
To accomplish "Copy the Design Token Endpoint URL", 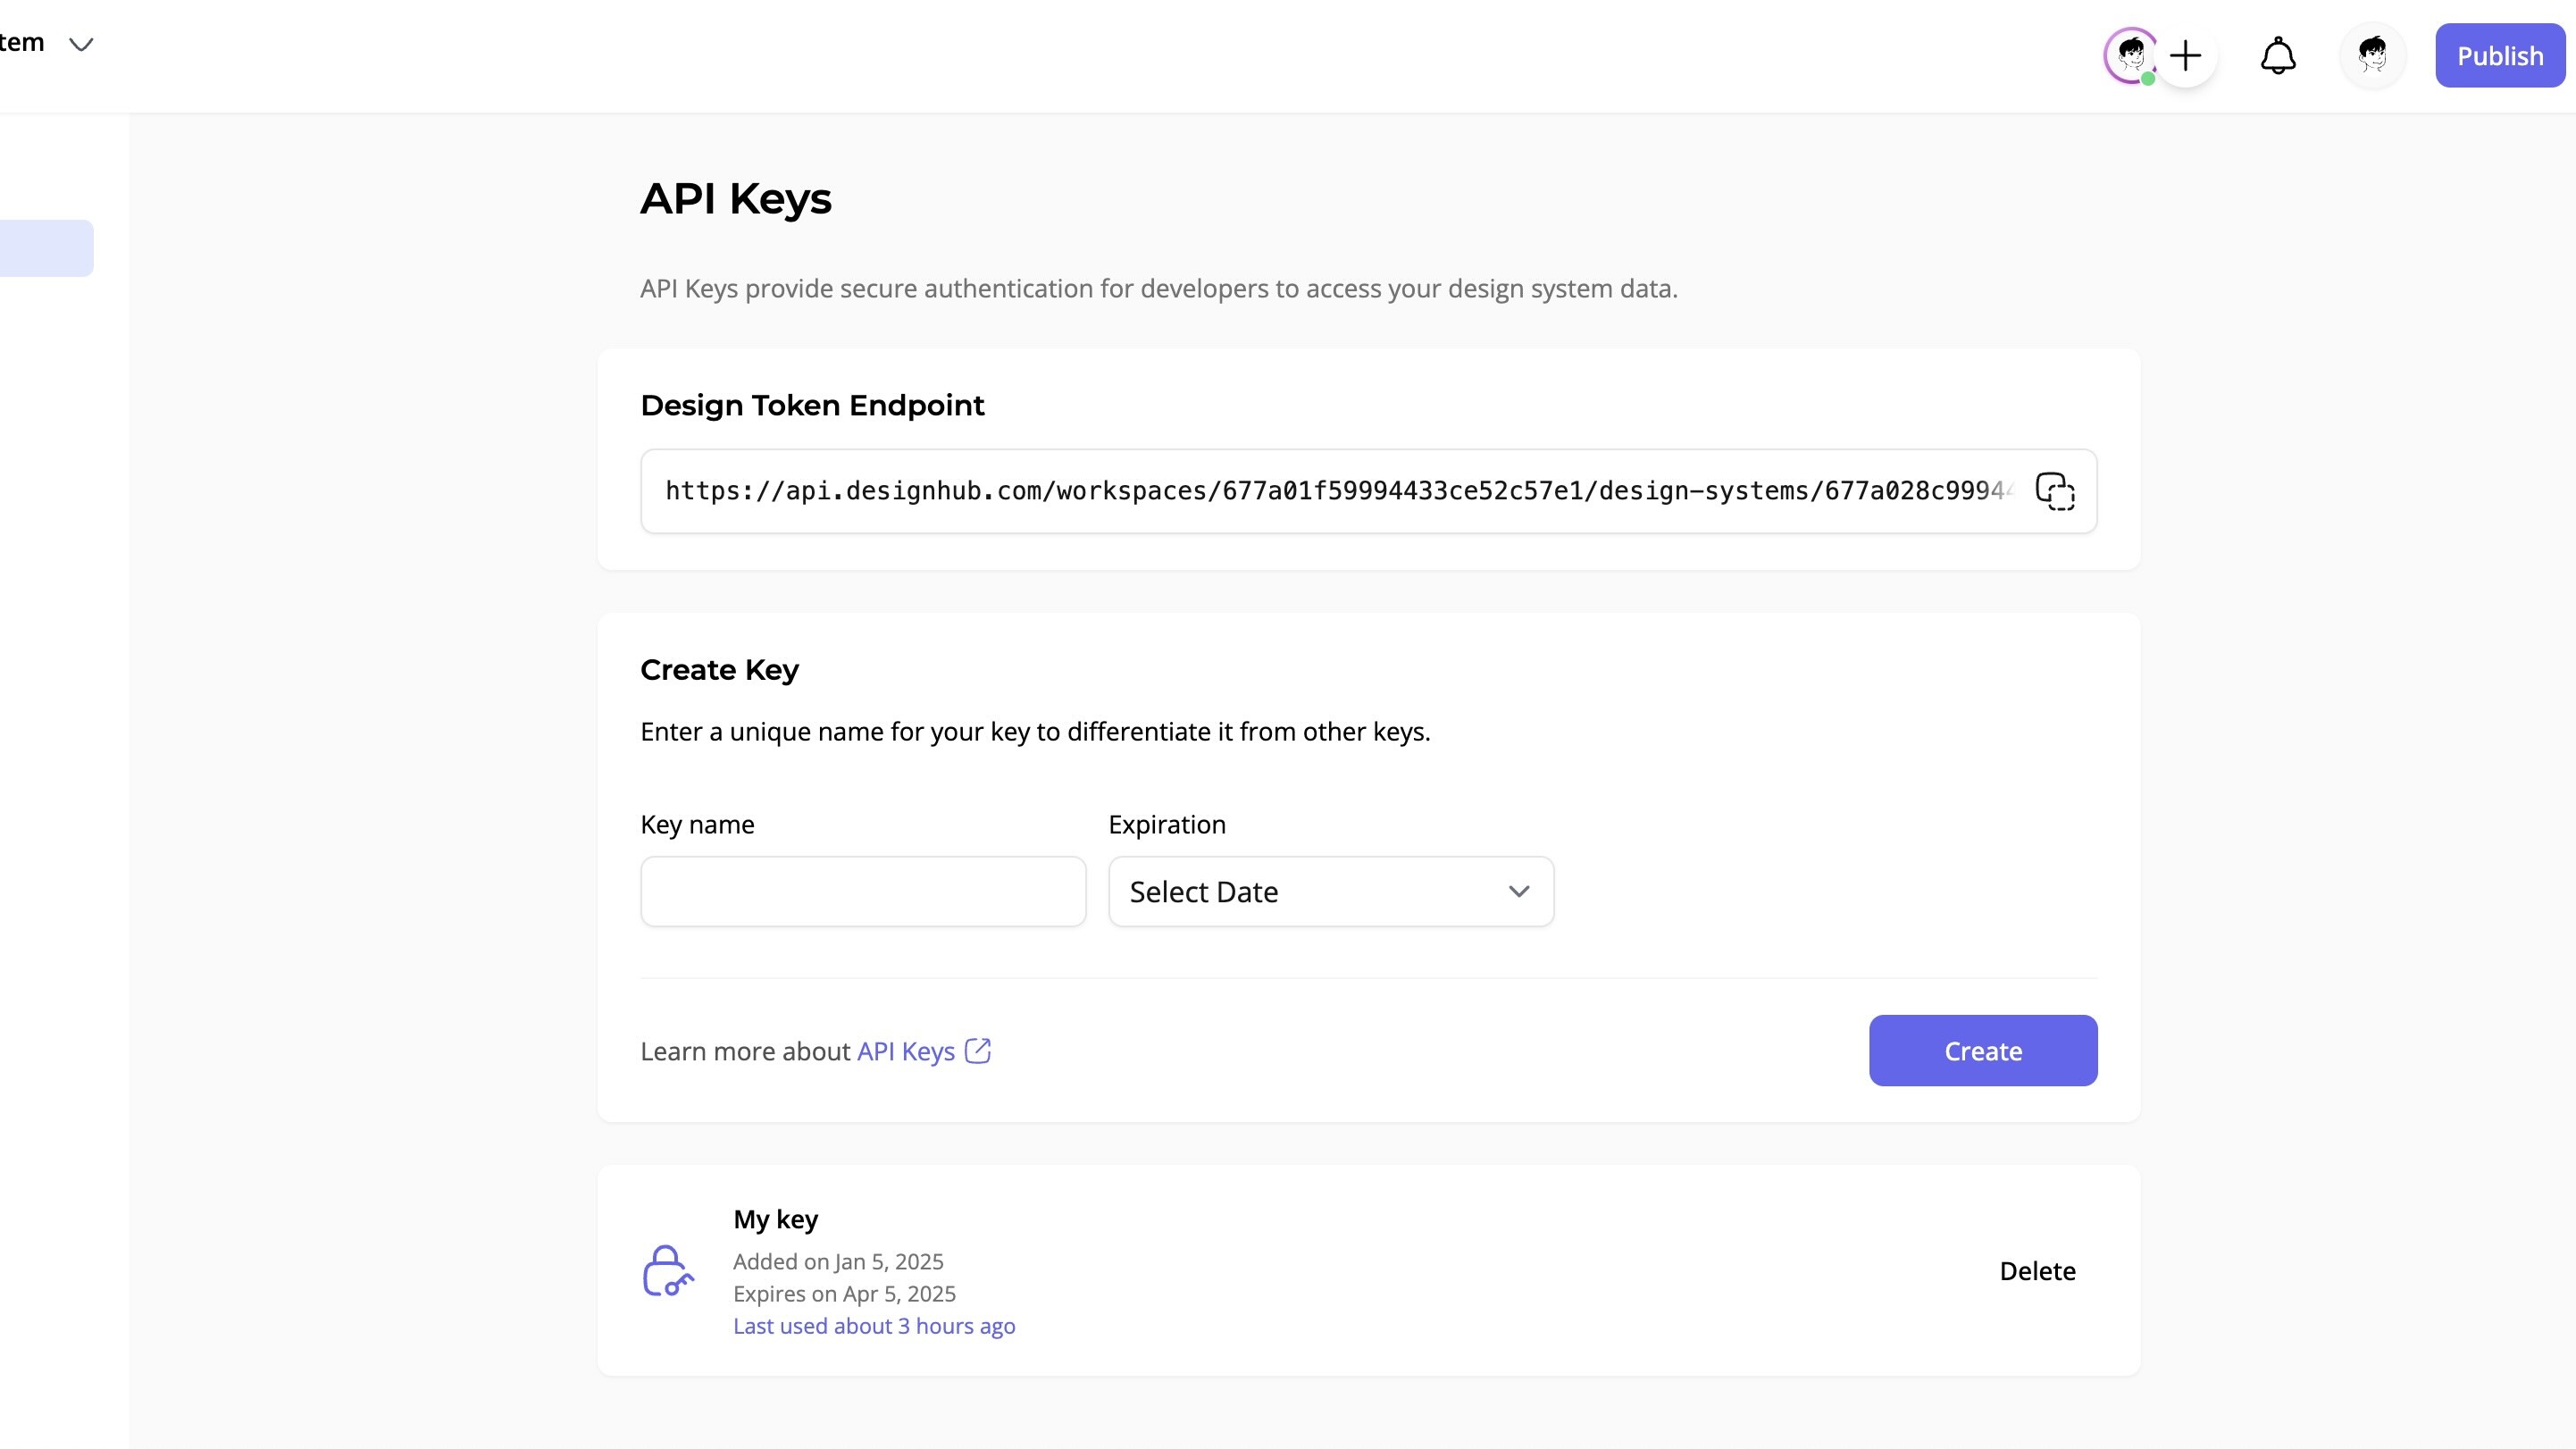I will pyautogui.click(x=2055, y=491).
